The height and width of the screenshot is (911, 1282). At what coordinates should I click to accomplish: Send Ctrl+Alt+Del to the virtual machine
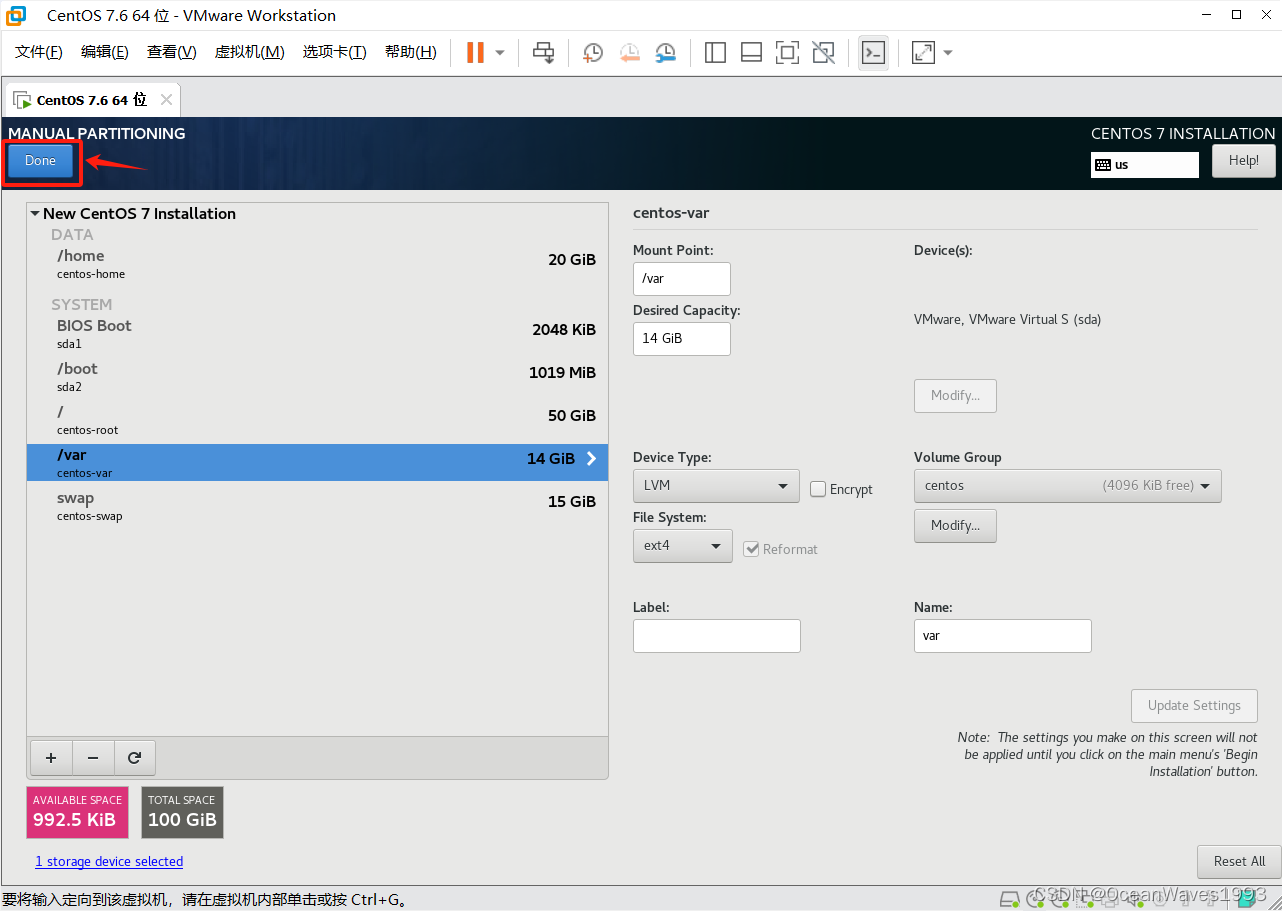point(543,53)
